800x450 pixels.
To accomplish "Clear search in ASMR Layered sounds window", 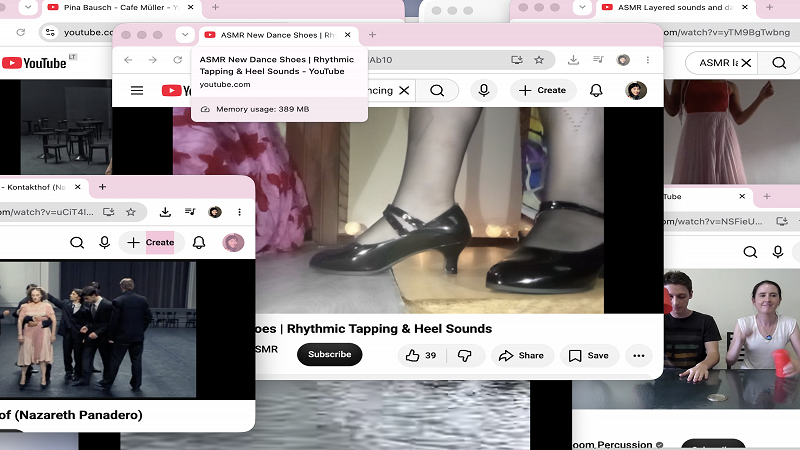I will 746,63.
